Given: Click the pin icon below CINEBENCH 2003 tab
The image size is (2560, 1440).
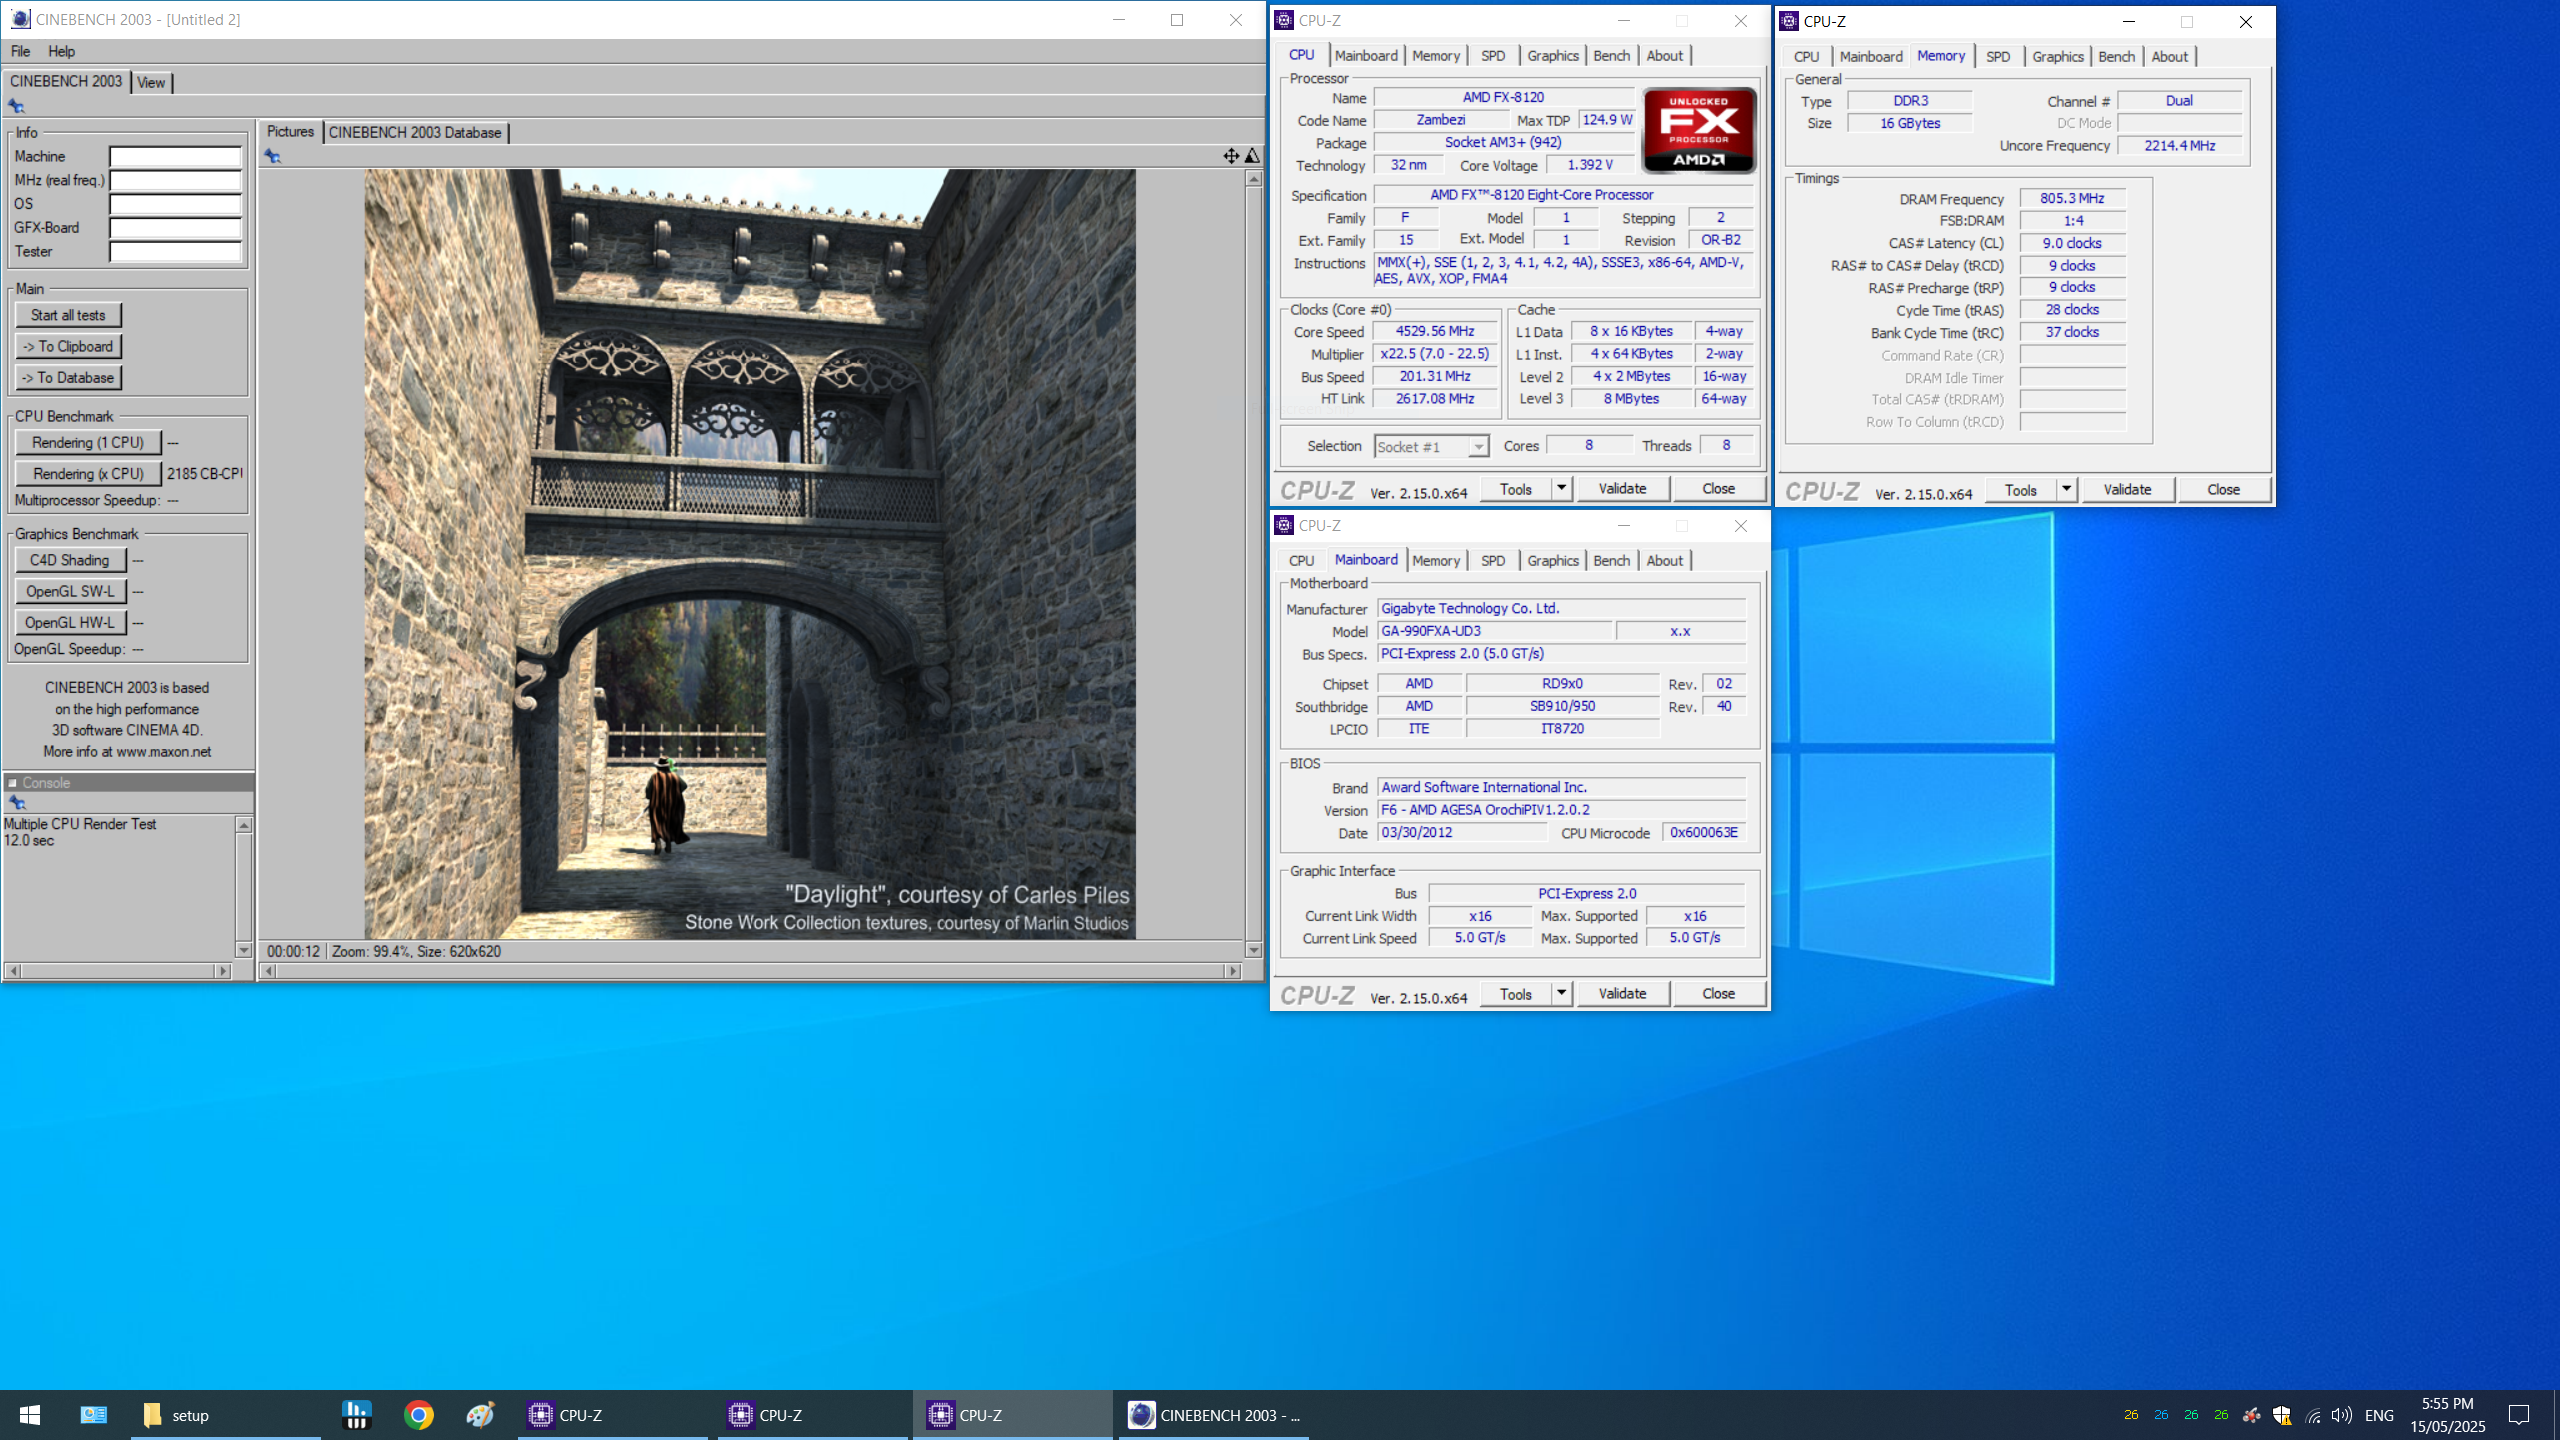Looking at the screenshot, I should click(x=16, y=106).
